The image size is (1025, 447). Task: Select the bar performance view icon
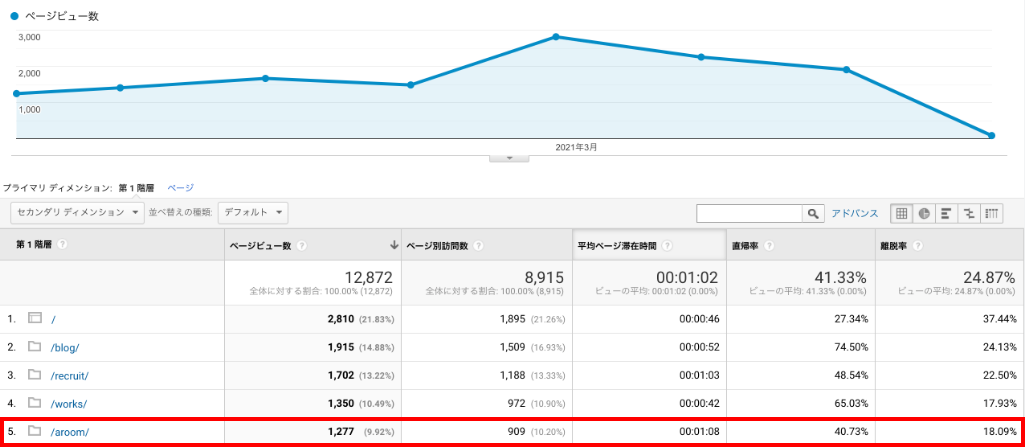pos(946,213)
